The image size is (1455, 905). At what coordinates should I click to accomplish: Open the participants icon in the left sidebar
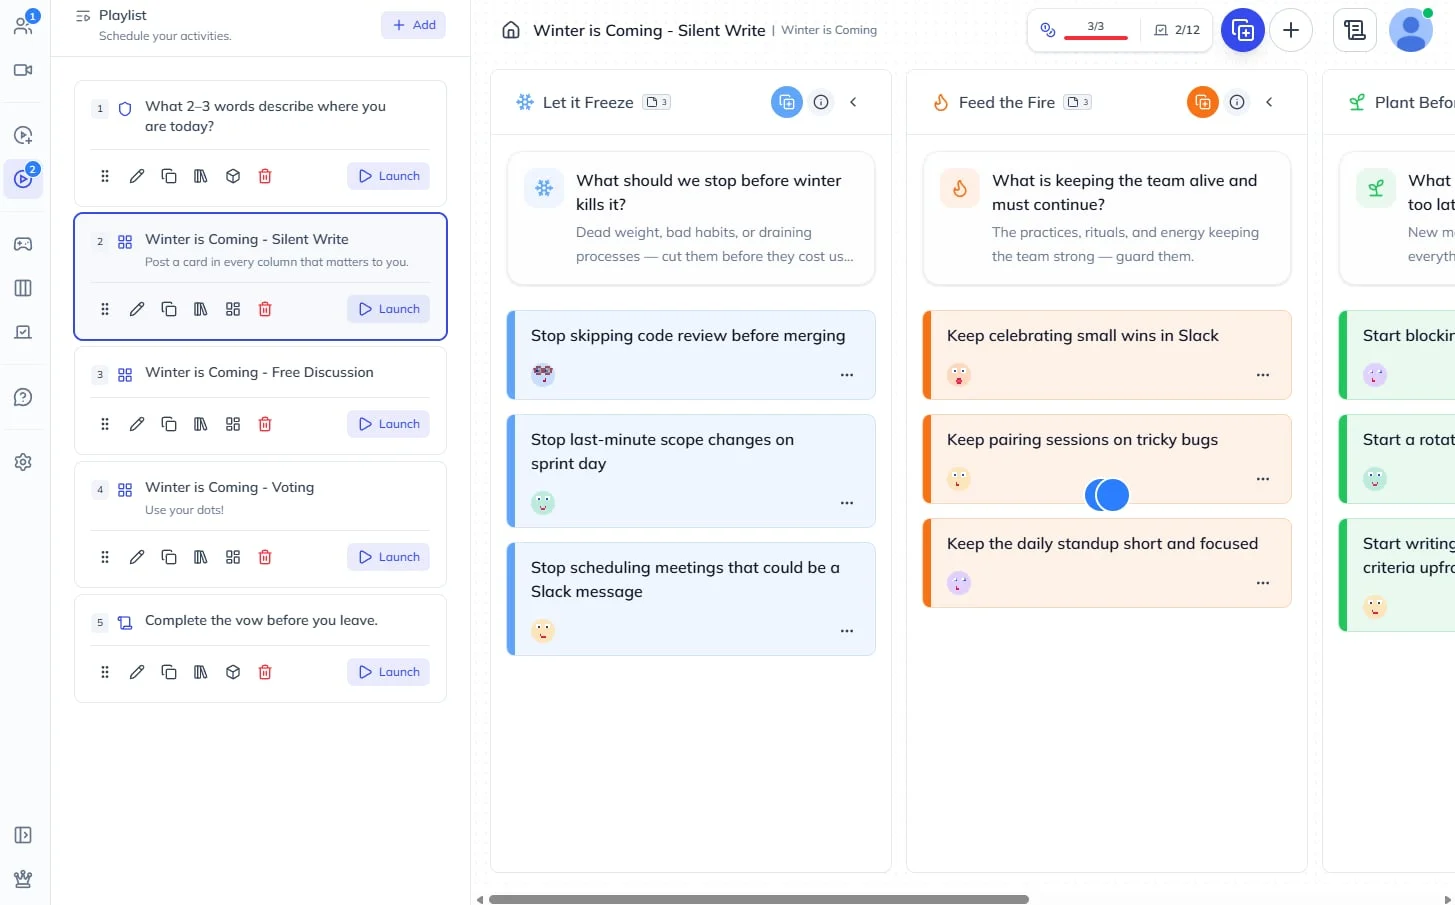(x=23, y=25)
